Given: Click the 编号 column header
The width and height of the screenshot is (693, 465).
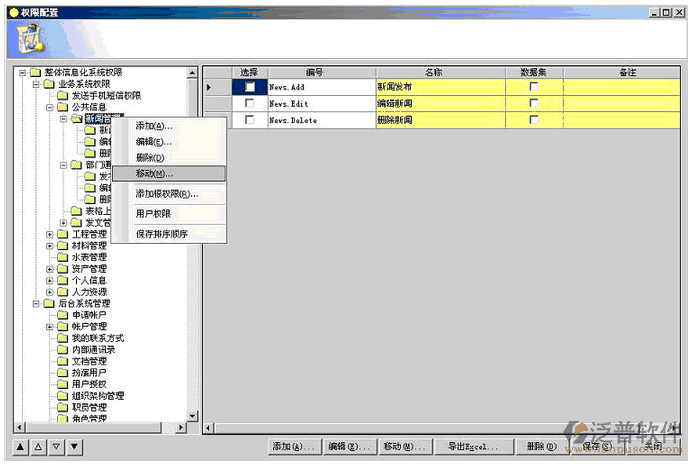Looking at the screenshot, I should 322,72.
